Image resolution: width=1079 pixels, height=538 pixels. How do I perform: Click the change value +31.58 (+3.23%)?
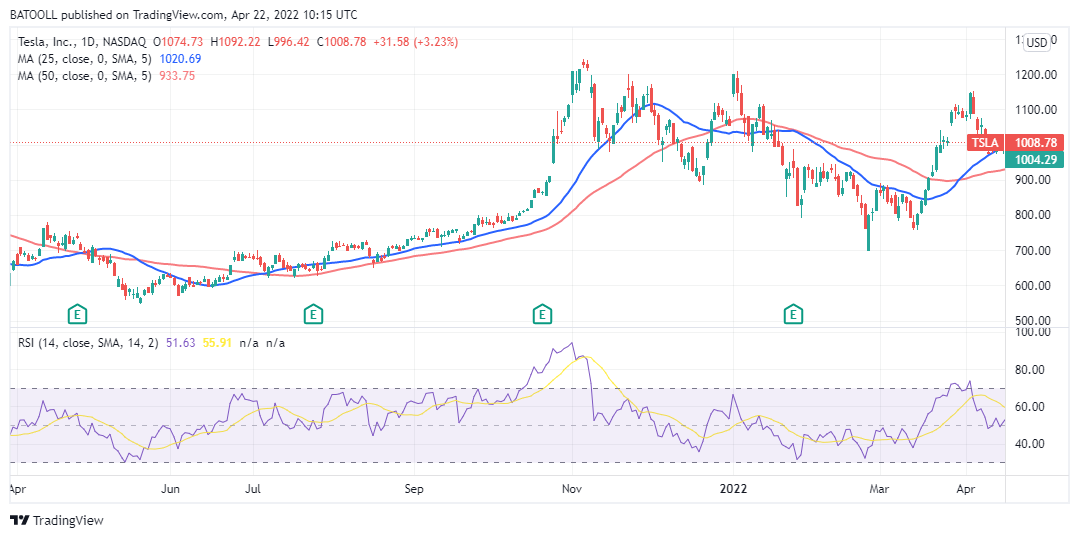[416, 42]
